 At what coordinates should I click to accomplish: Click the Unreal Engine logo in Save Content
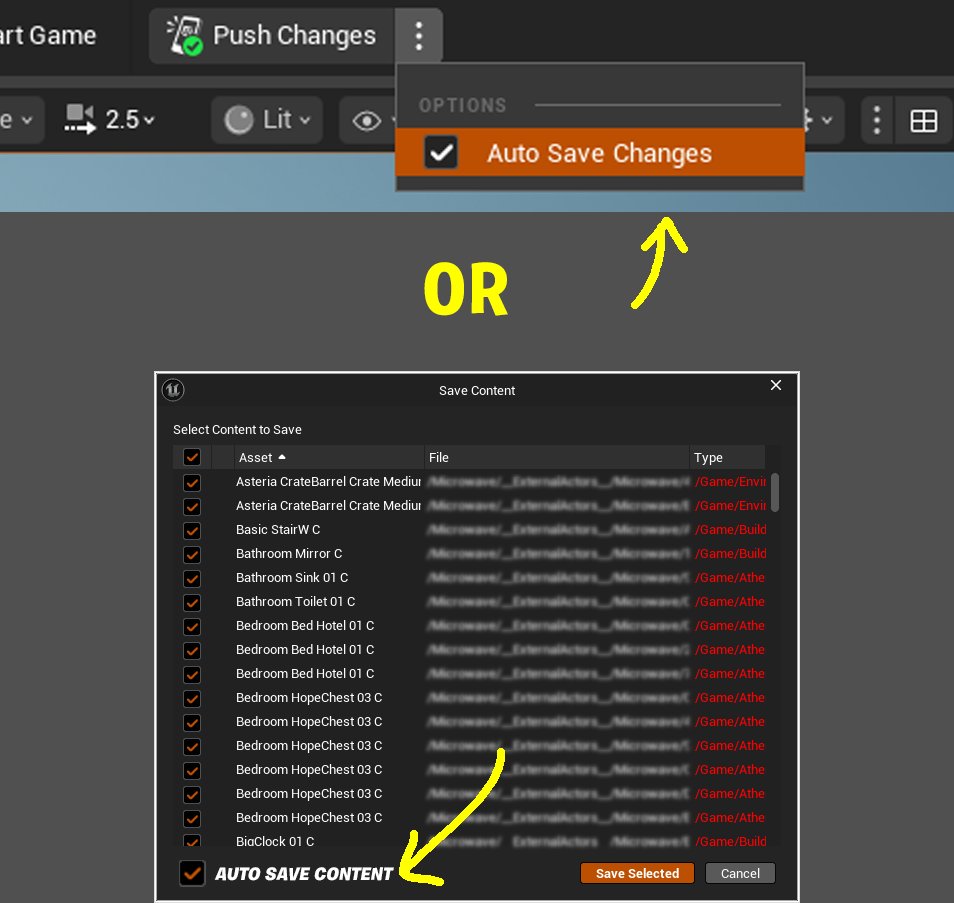click(x=173, y=390)
